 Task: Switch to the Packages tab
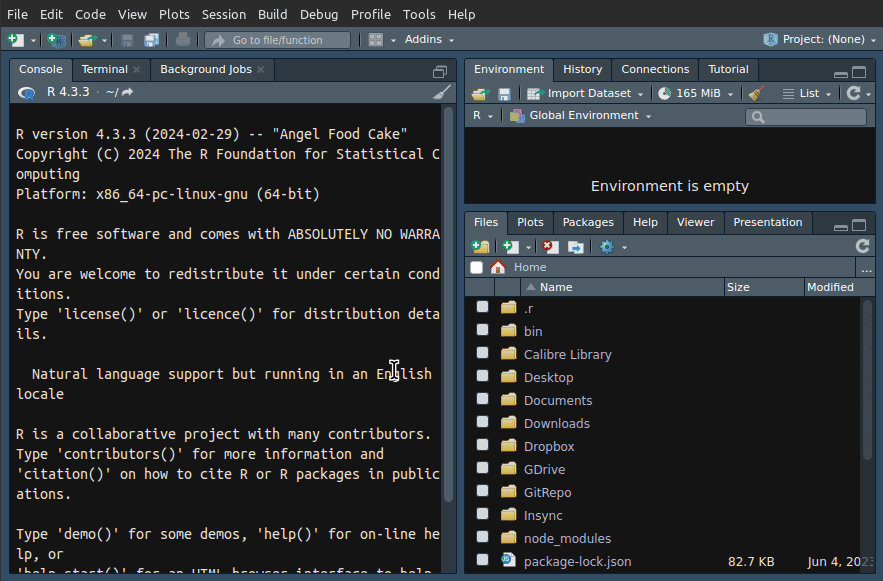(x=588, y=222)
